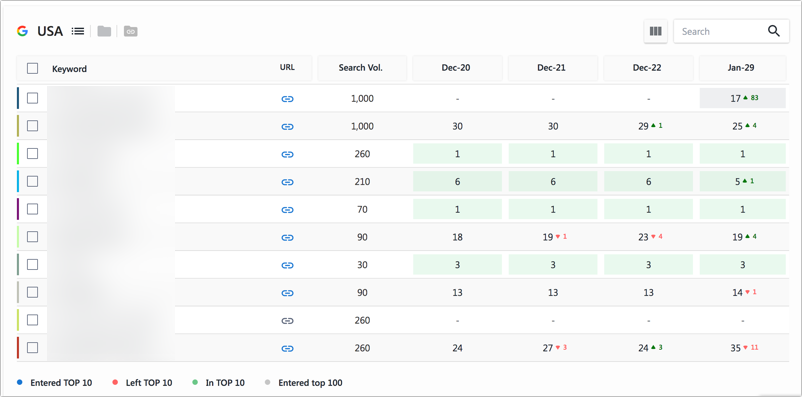The width and height of the screenshot is (802, 397).
Task: Tick checkbox of the row ranked 35 on Jan-29
Action: (x=32, y=347)
